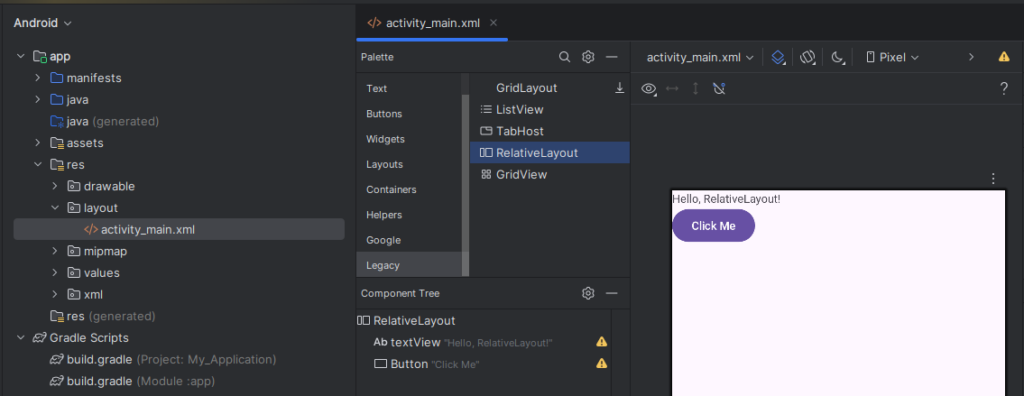Choose ListView in the palette

click(550, 110)
